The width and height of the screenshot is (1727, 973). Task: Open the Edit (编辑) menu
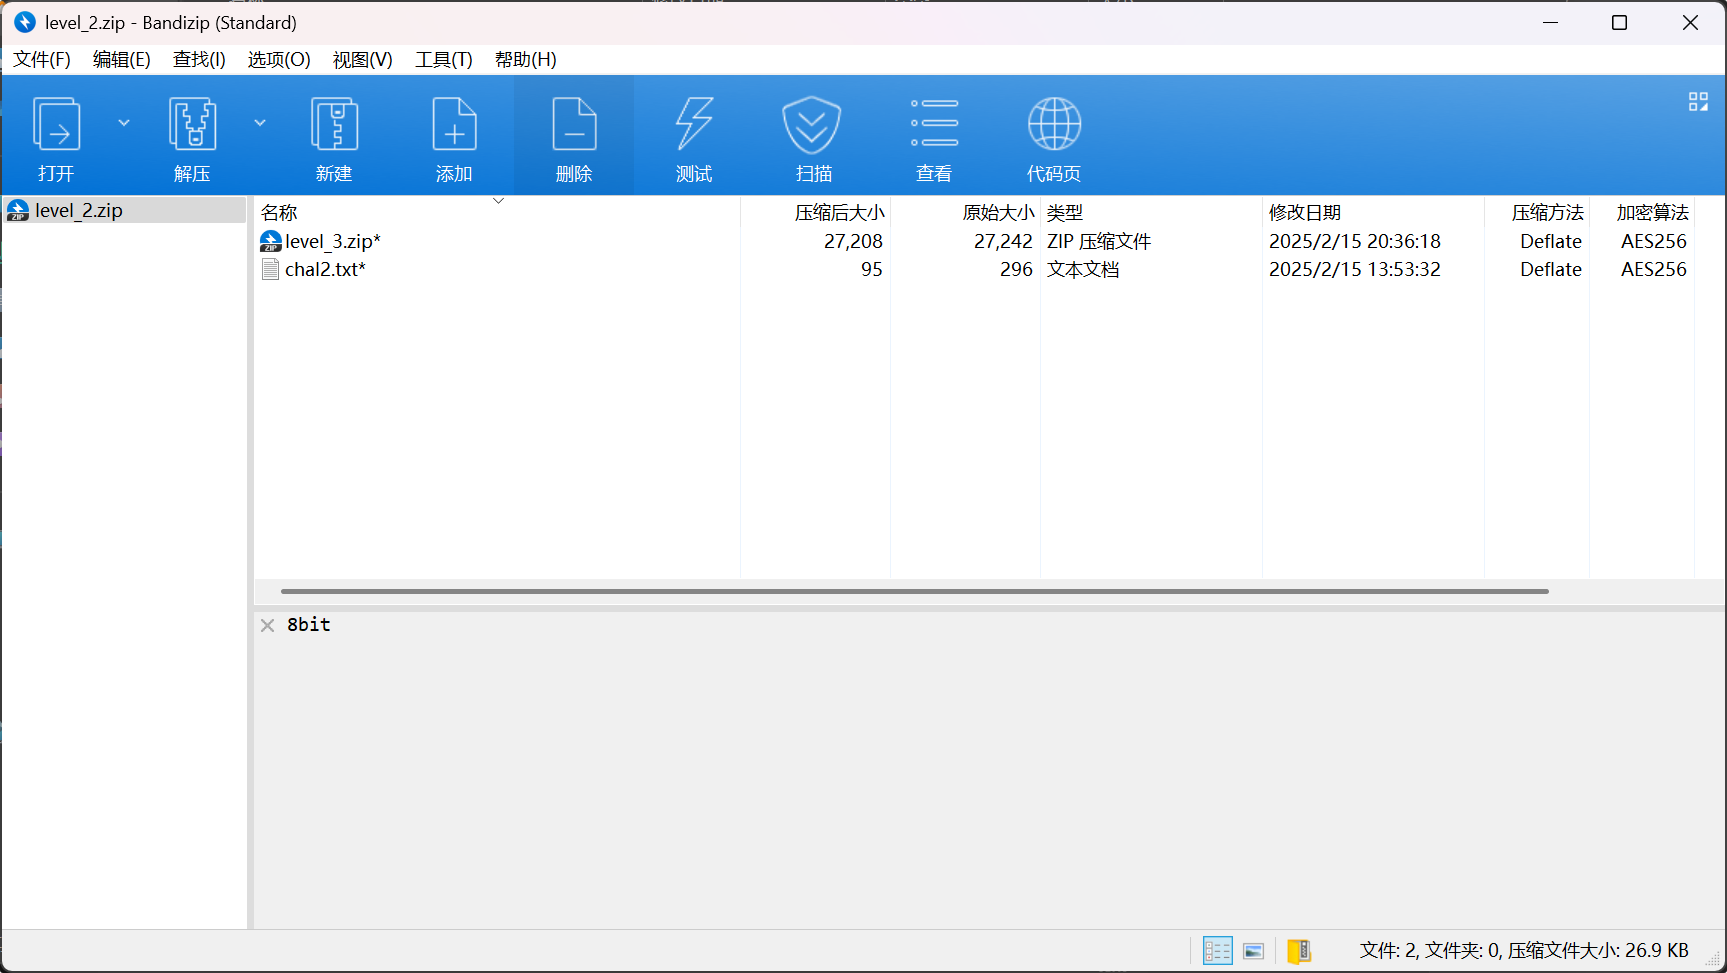click(122, 60)
